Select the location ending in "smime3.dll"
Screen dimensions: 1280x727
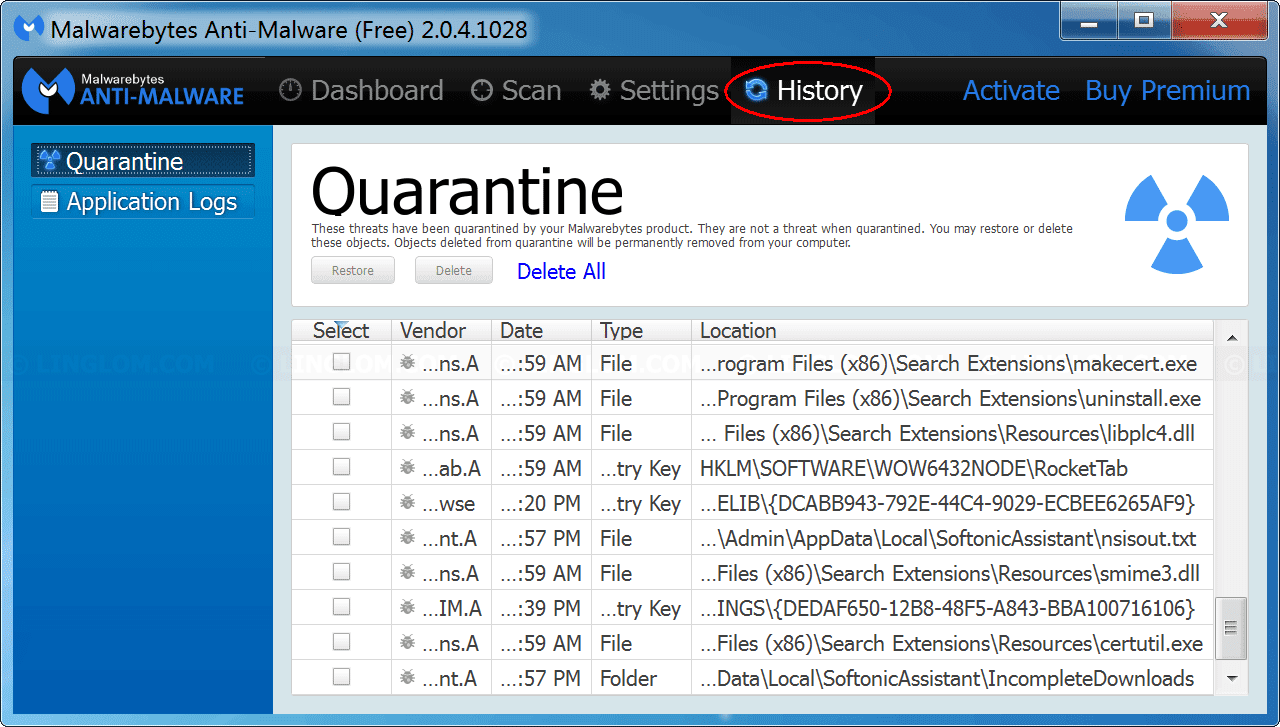pyautogui.click(x=950, y=573)
